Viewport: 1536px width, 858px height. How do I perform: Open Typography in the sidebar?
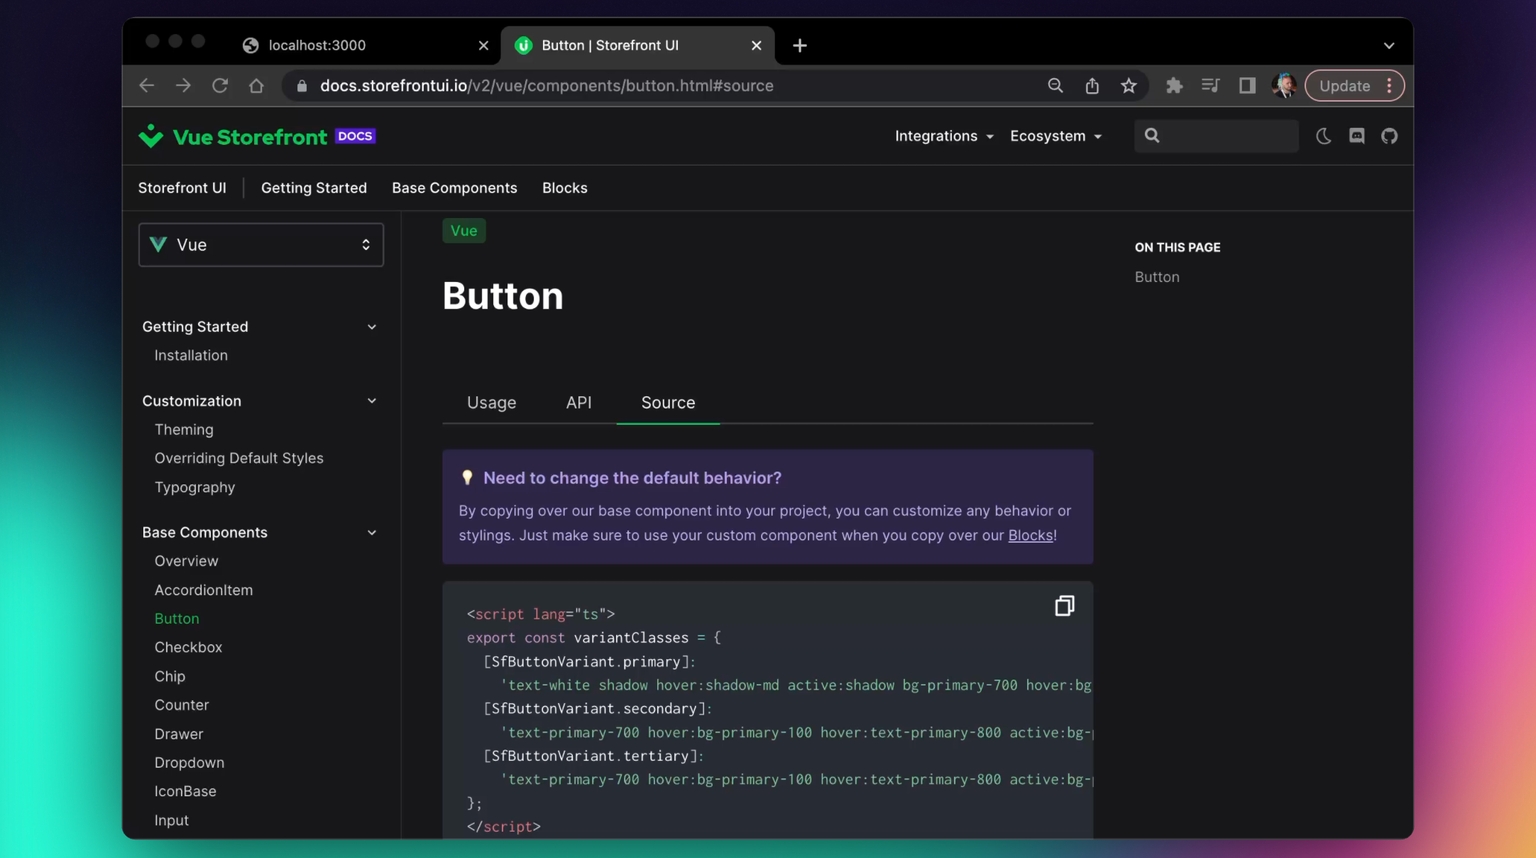pos(195,488)
